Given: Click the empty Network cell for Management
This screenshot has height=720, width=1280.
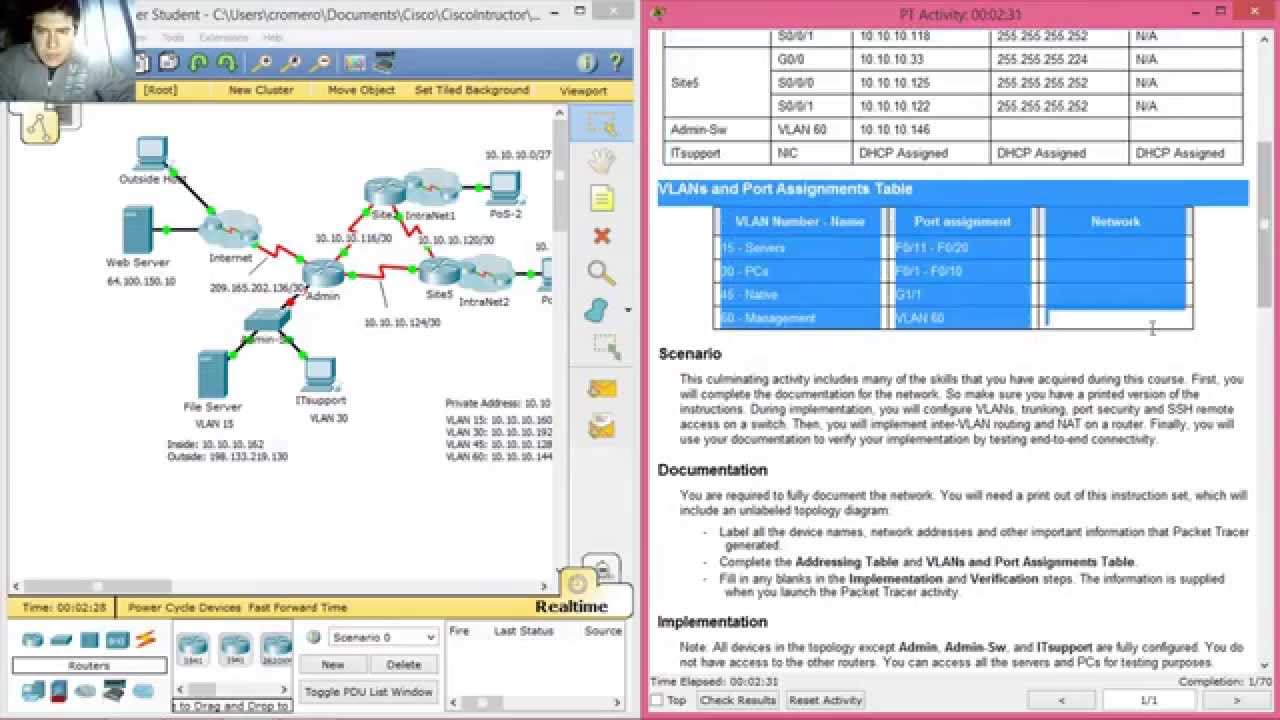Looking at the screenshot, I should 1116,318.
